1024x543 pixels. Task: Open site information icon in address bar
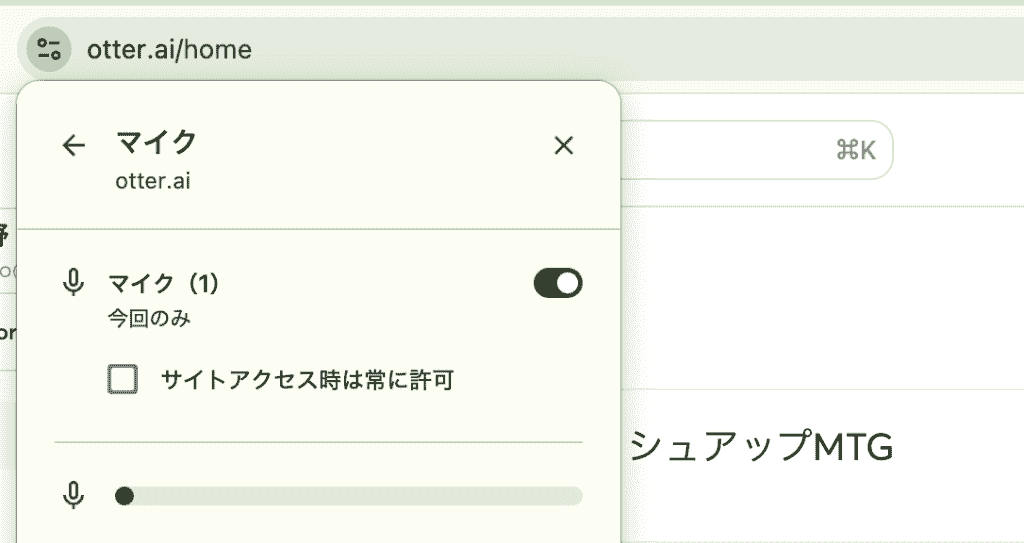[x=49, y=49]
